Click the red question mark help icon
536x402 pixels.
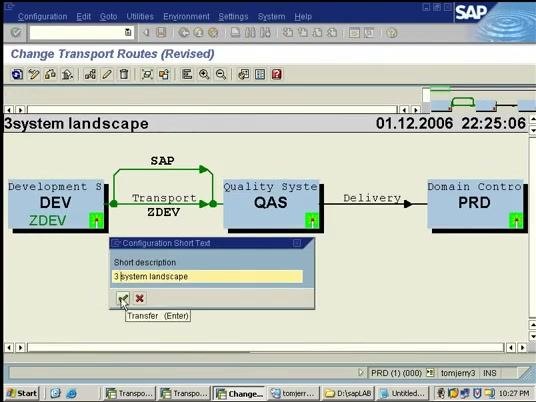pos(277,74)
